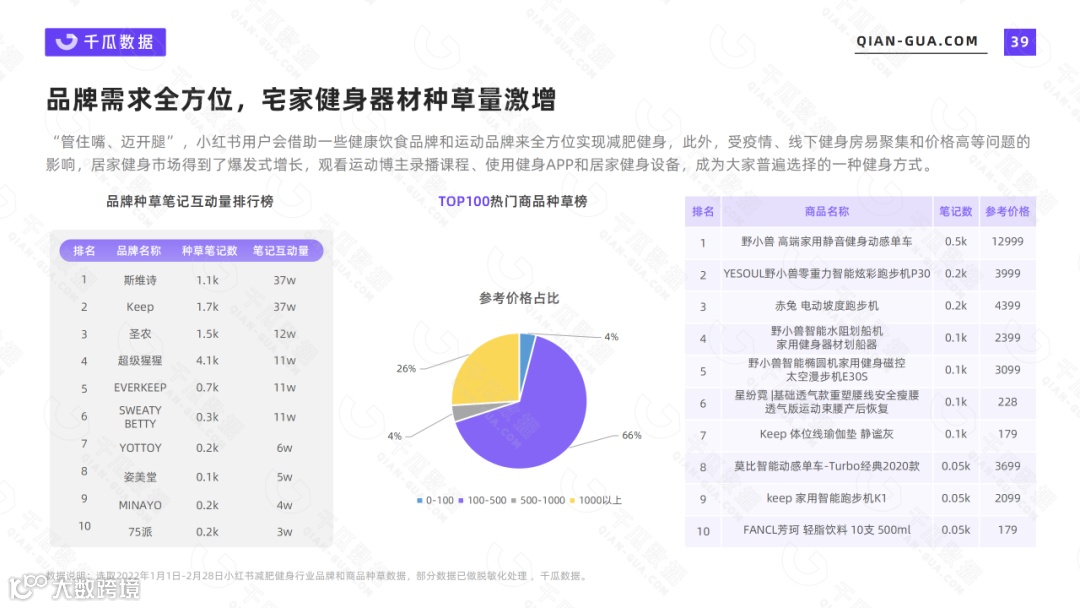Viewport: 1080px width, 608px height.
Task: Click the 12999 price cell
Action: coord(1007,242)
